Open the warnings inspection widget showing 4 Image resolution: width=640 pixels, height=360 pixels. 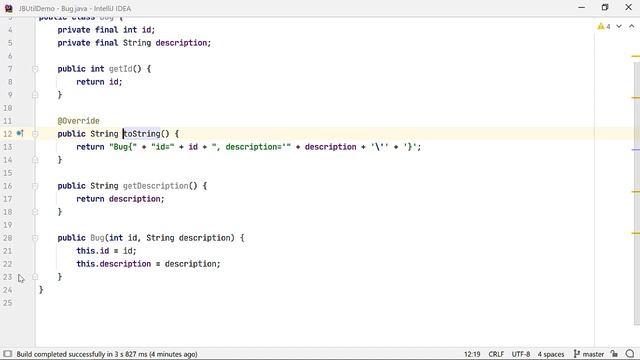tap(604, 27)
